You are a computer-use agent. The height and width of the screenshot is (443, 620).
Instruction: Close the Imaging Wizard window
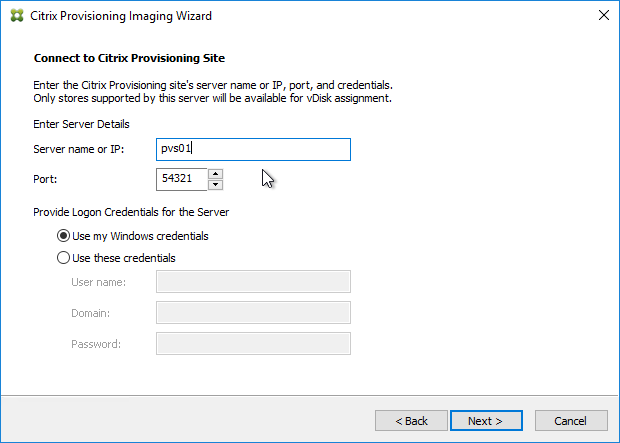click(603, 15)
